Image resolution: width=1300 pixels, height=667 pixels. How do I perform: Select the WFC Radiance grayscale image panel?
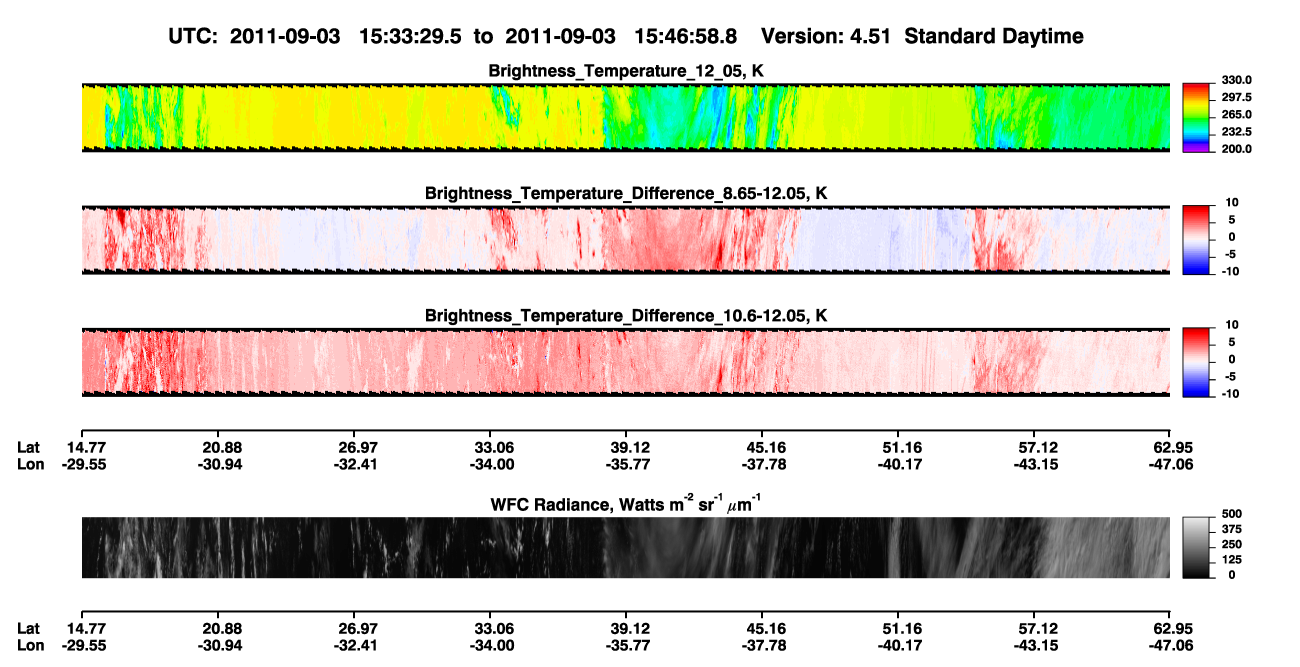pyautogui.click(x=625, y=547)
